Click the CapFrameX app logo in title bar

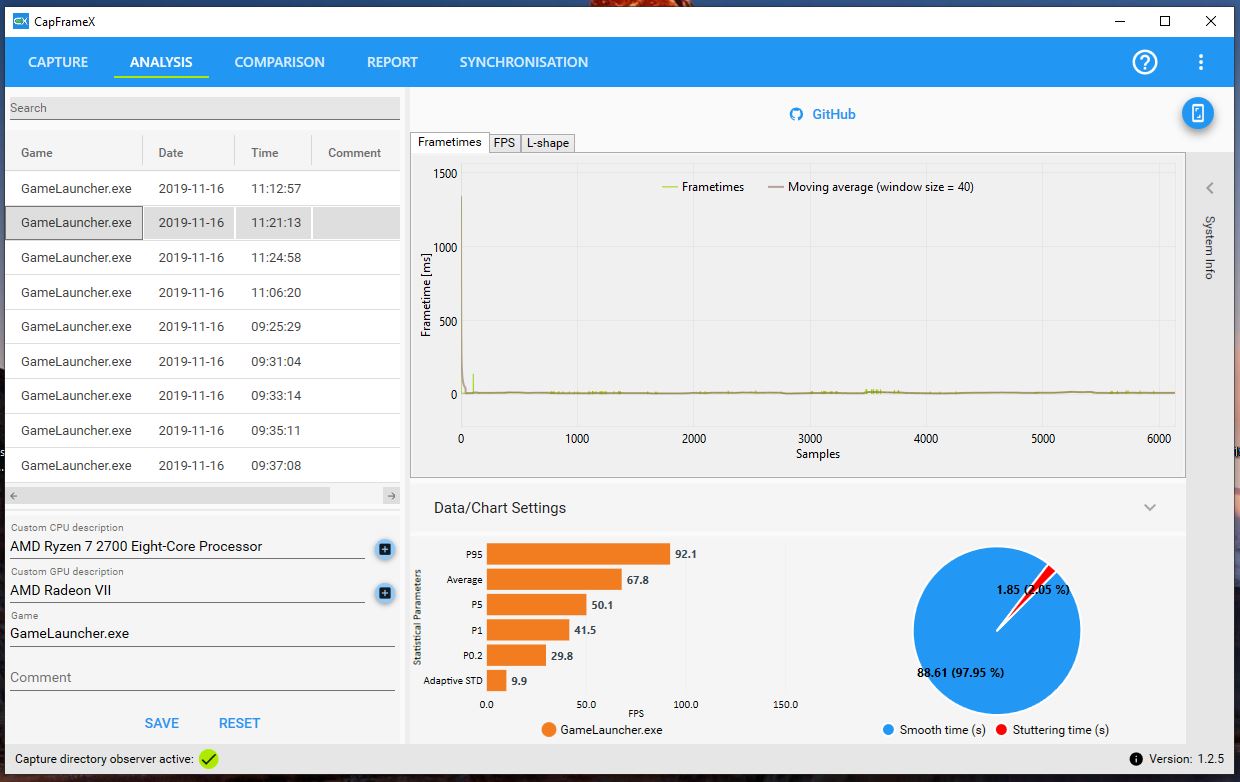(21, 21)
